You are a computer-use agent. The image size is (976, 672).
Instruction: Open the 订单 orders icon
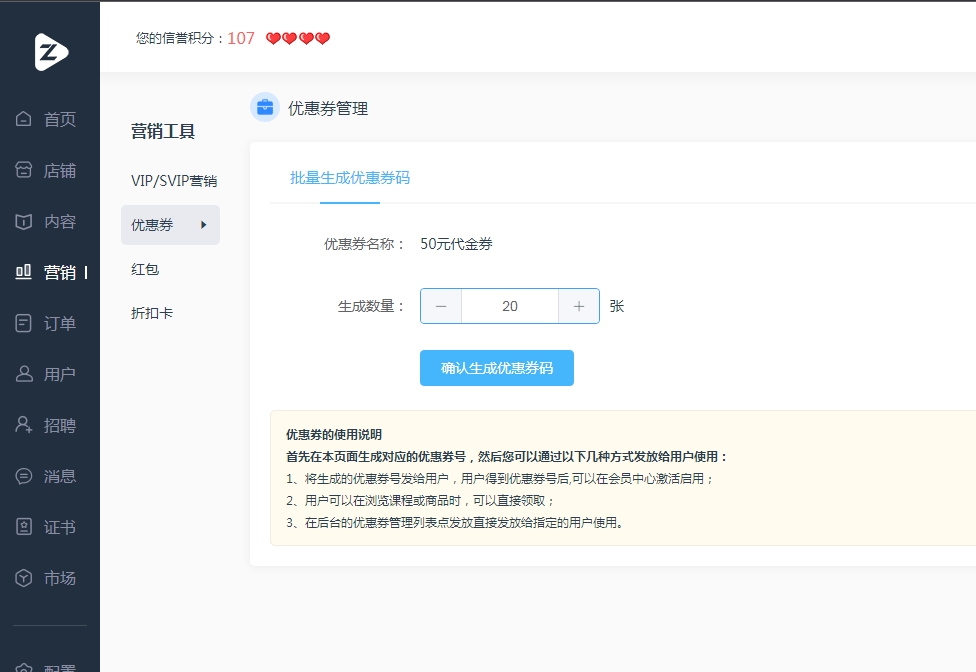click(x=24, y=323)
